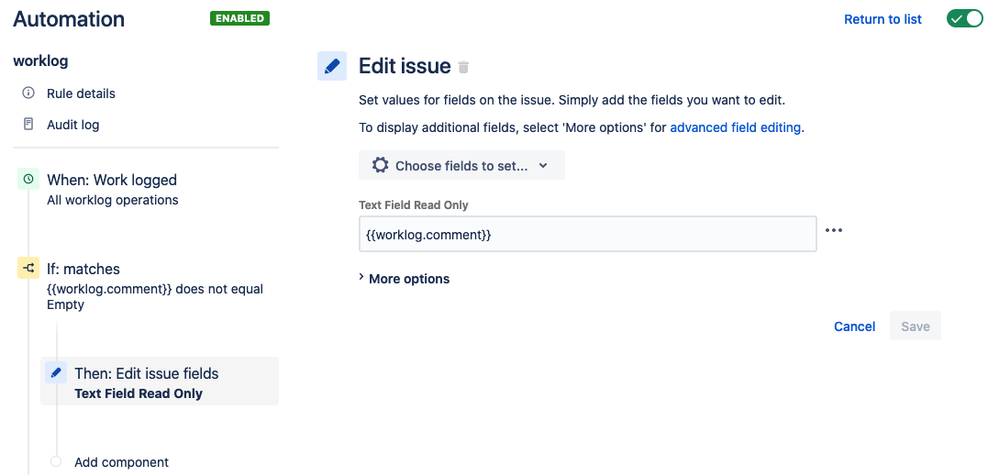Image resolution: width=999 pixels, height=475 pixels.
Task: Open Rule details in sidebar
Action: coord(81,94)
